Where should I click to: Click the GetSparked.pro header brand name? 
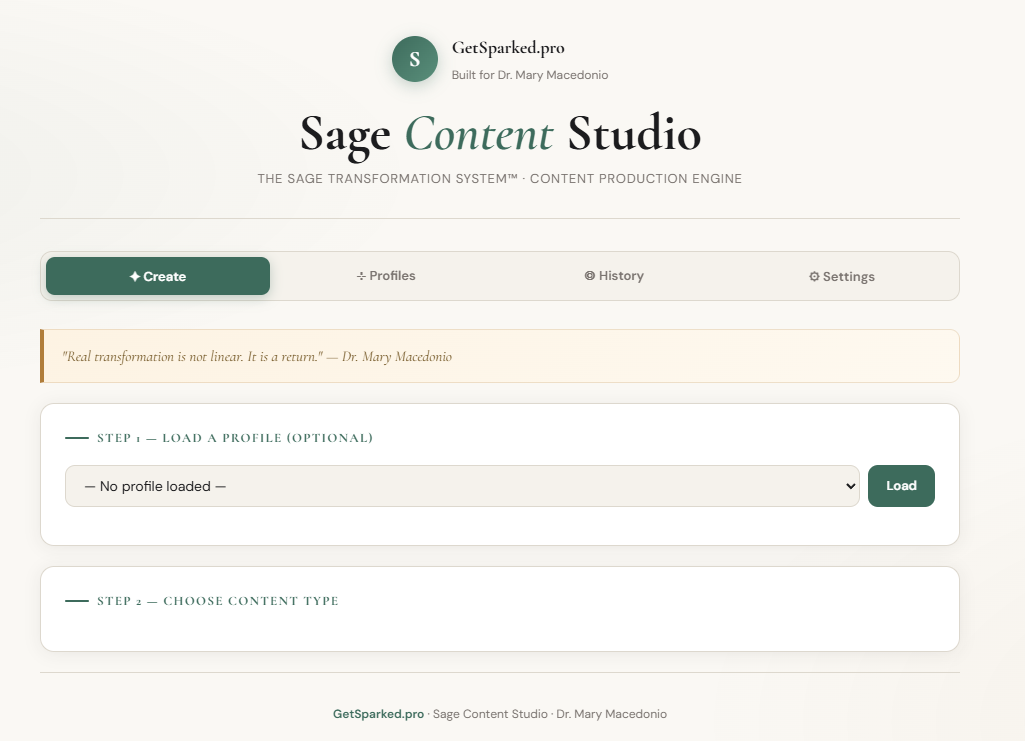(x=508, y=48)
